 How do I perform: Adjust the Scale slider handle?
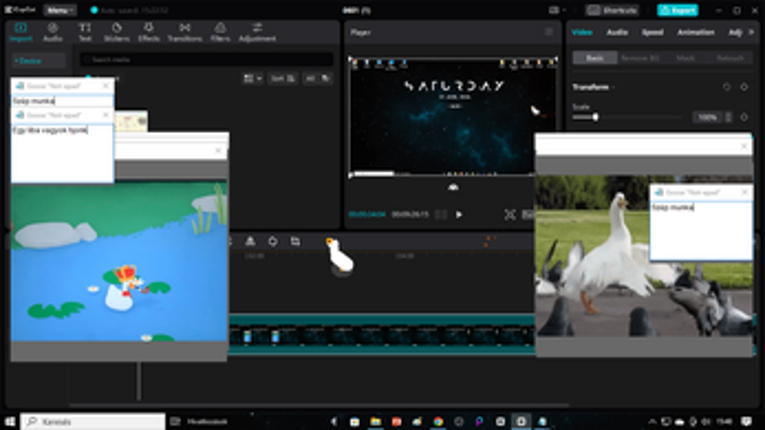coord(595,117)
